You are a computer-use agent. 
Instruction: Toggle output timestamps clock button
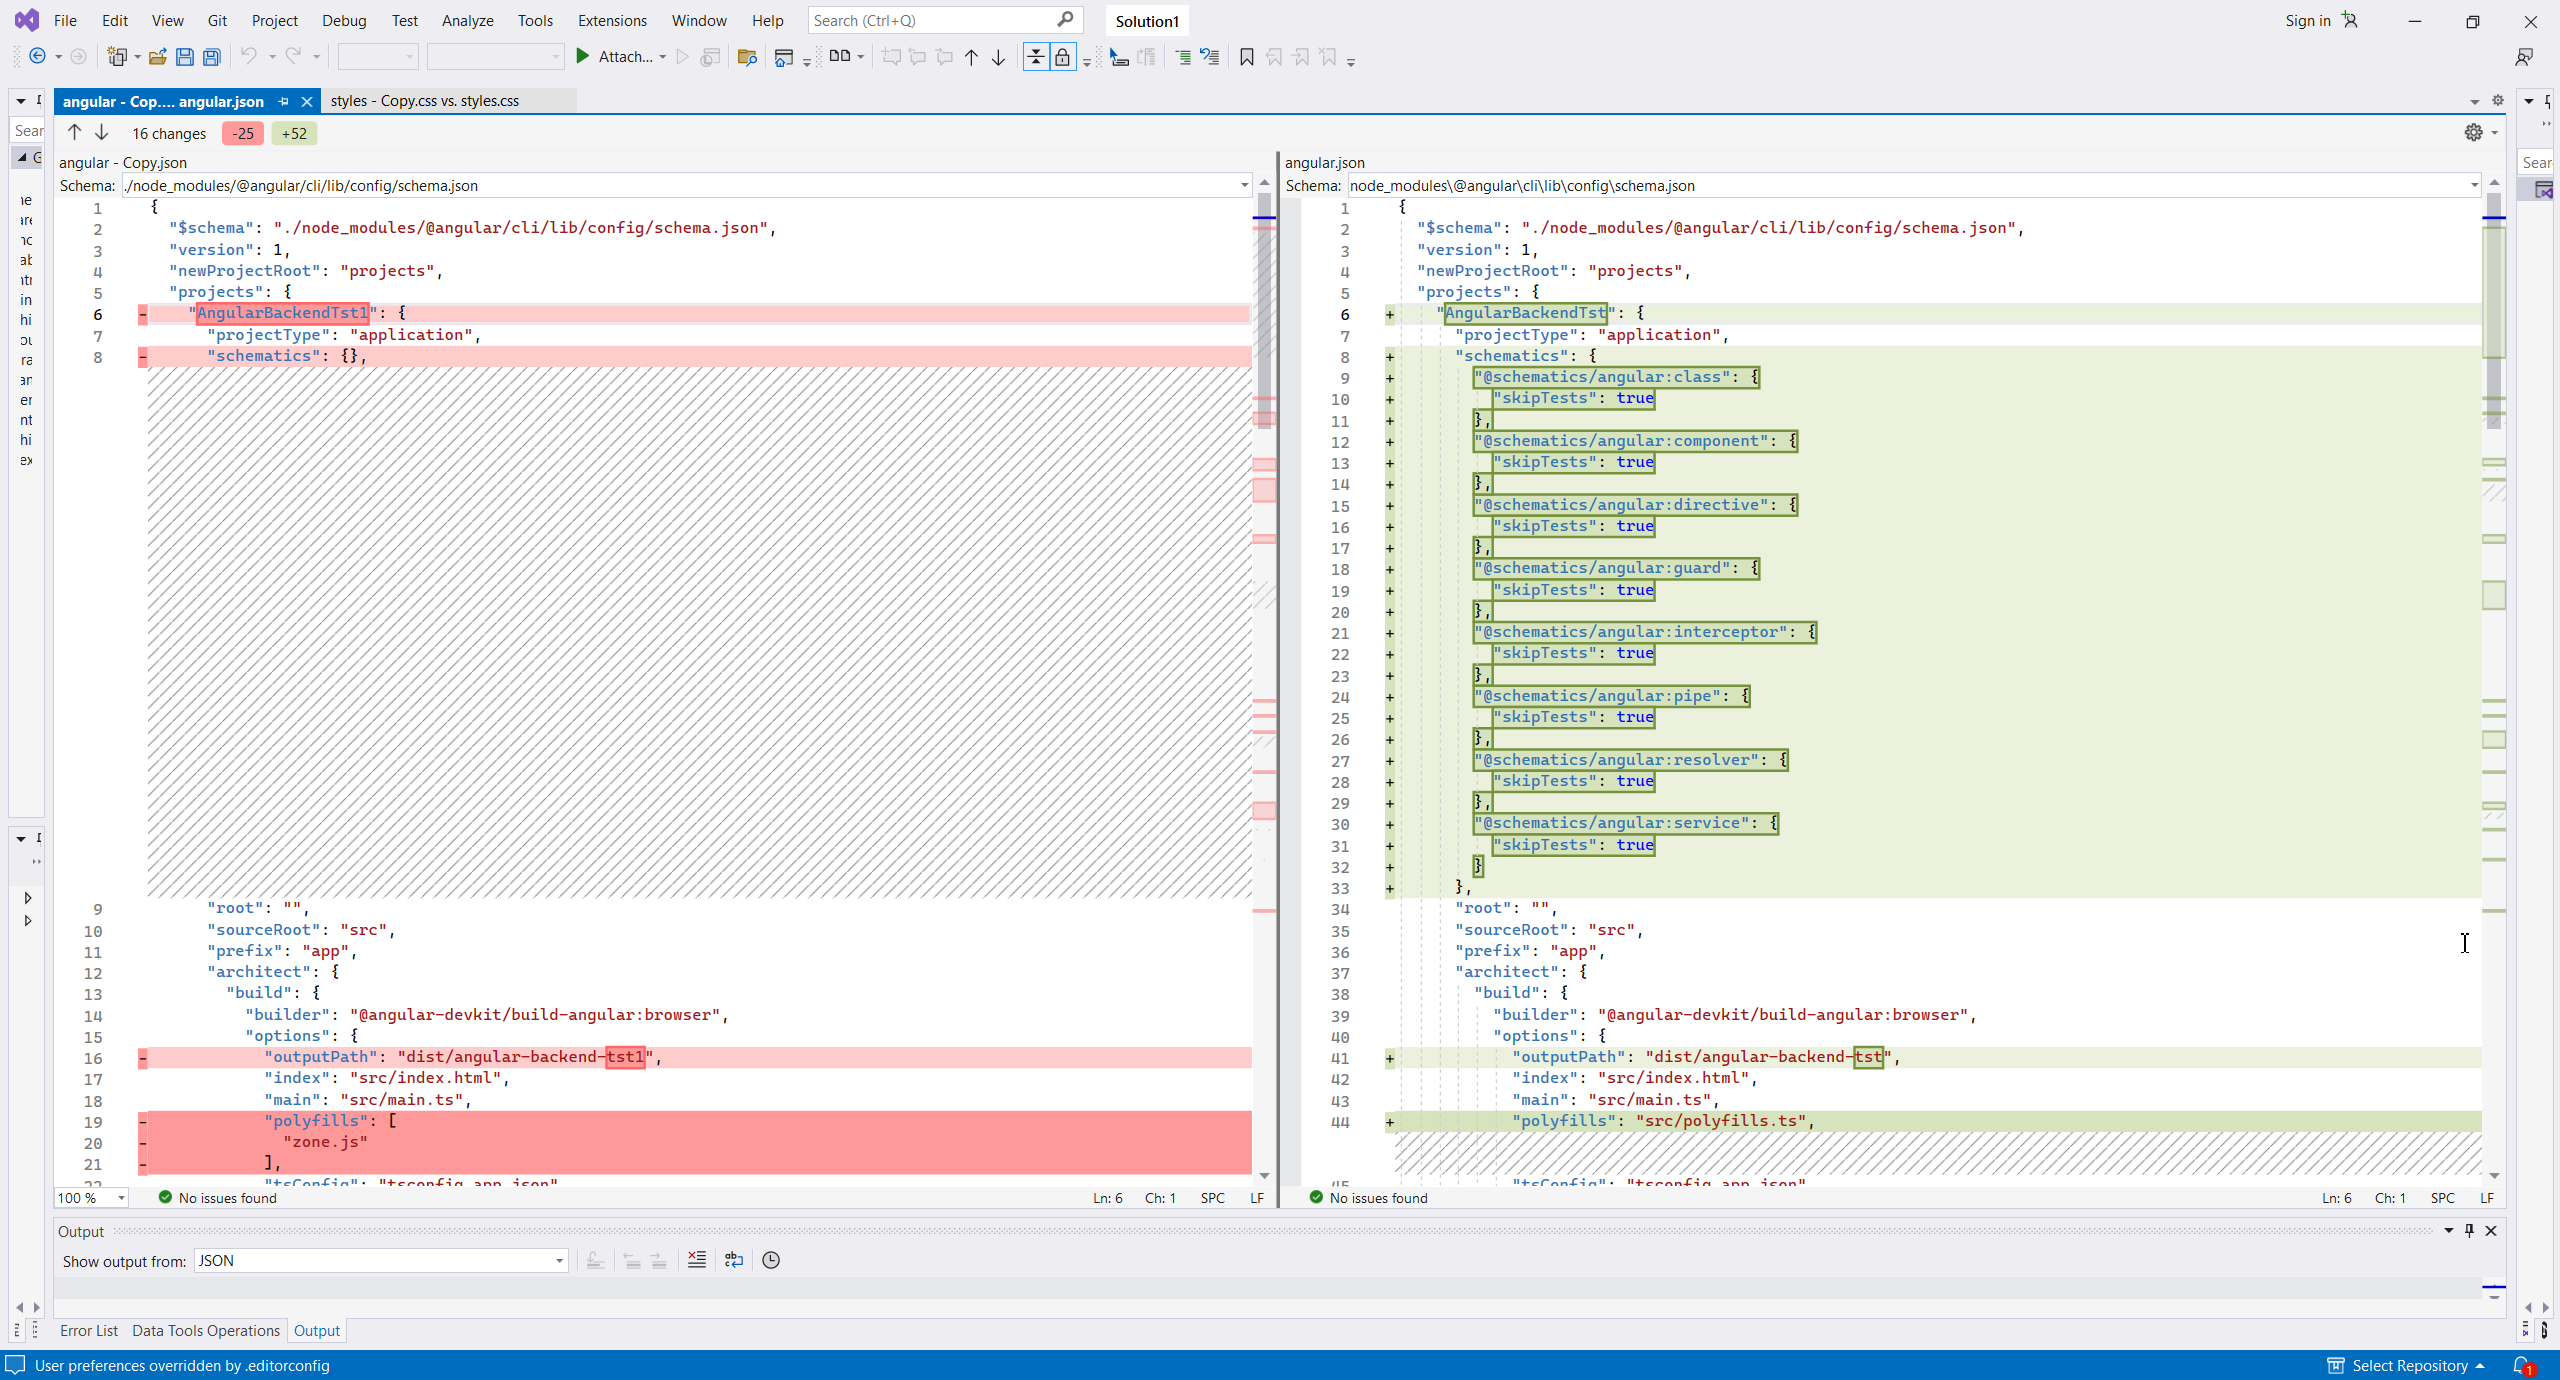click(x=771, y=1260)
